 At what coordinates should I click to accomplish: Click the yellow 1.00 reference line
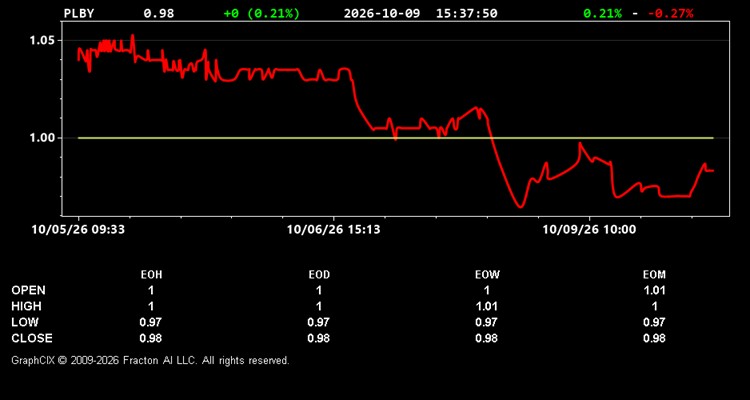point(396,138)
